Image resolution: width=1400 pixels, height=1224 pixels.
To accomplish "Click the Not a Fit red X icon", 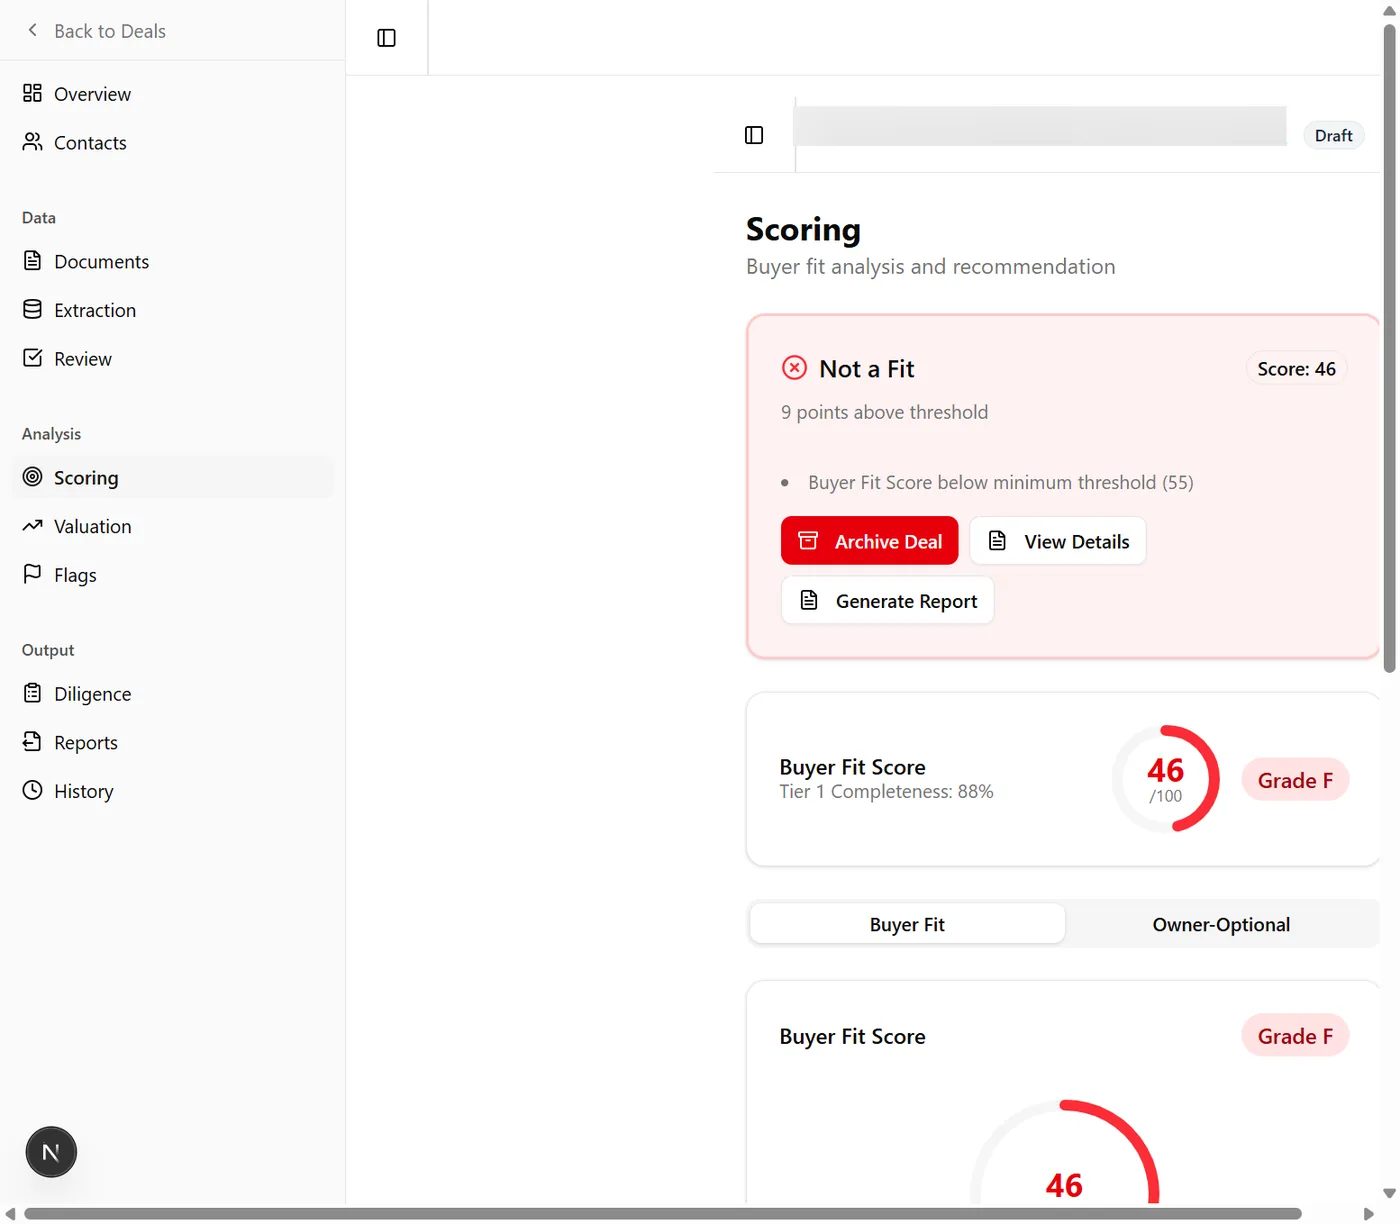I will pyautogui.click(x=794, y=368).
